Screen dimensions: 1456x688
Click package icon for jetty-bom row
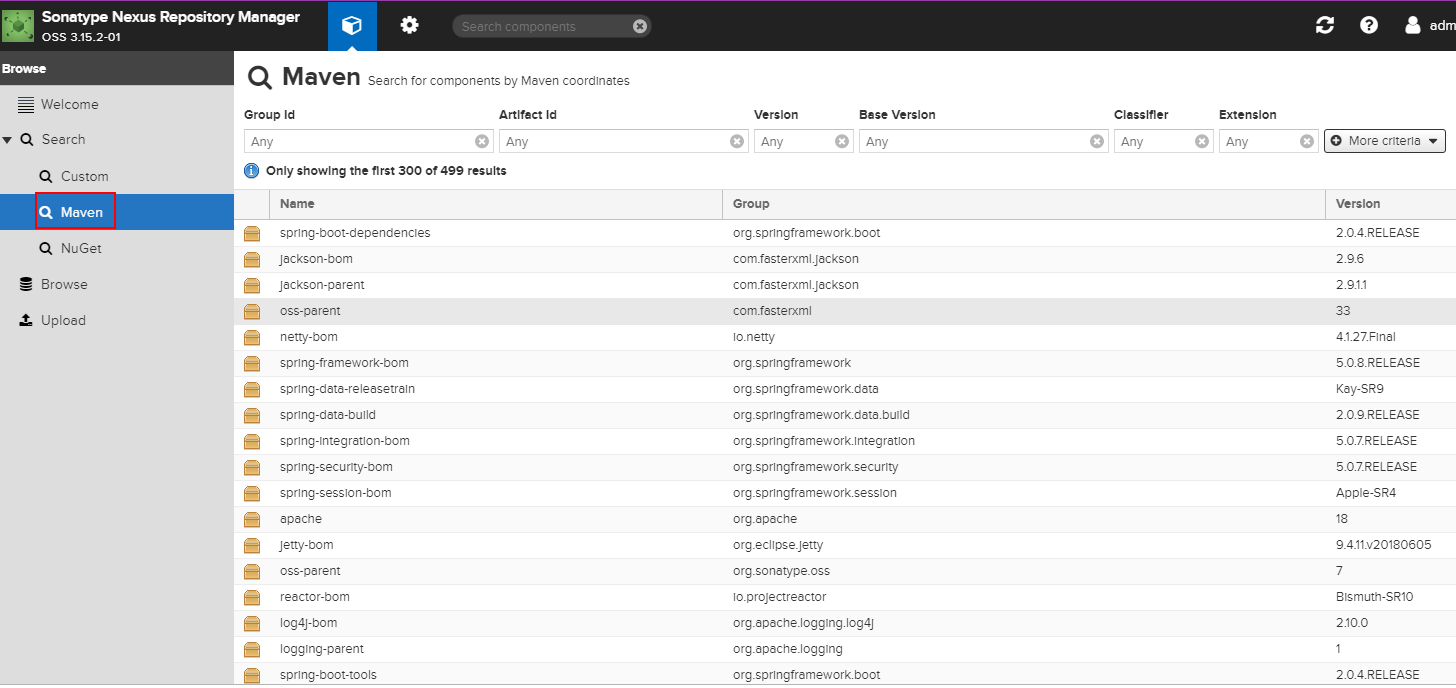click(x=252, y=545)
